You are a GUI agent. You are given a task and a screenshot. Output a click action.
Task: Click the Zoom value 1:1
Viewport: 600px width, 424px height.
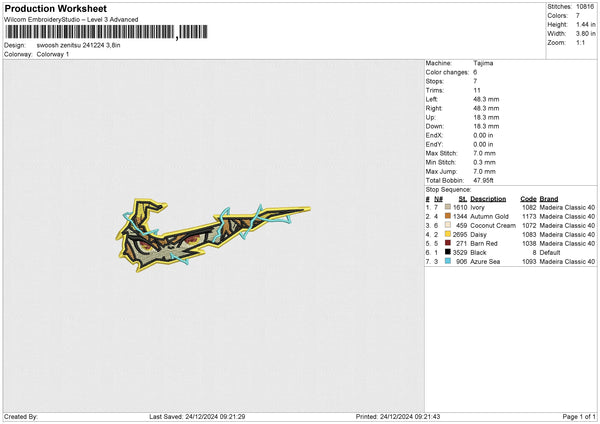(580, 42)
